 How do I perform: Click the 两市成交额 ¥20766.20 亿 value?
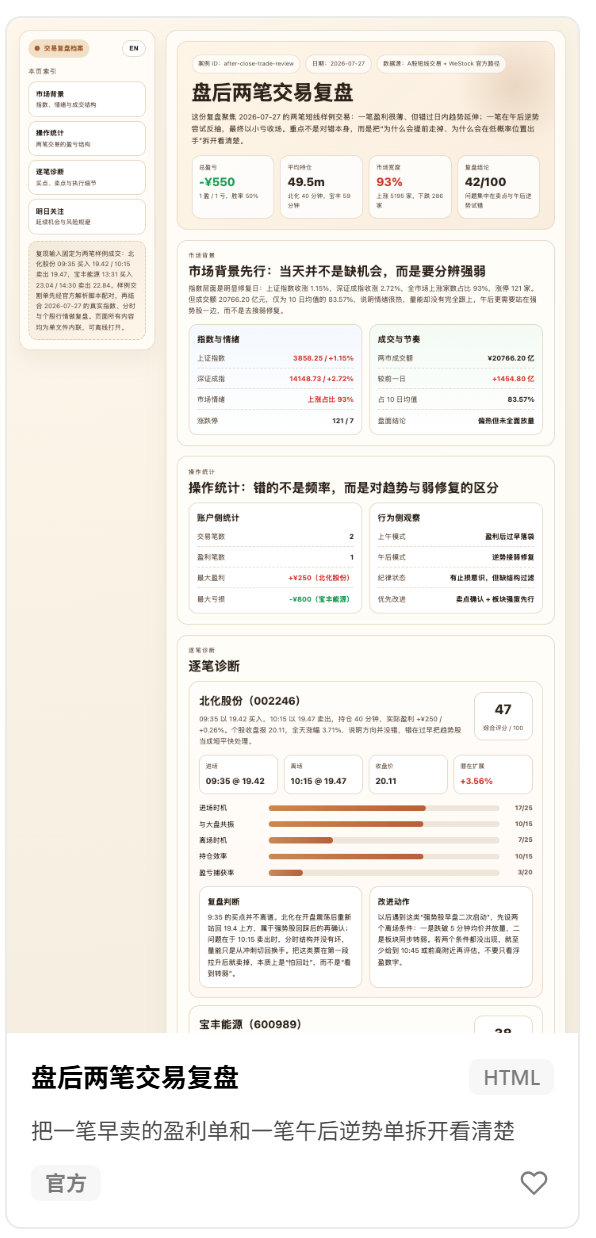[x=510, y=358]
